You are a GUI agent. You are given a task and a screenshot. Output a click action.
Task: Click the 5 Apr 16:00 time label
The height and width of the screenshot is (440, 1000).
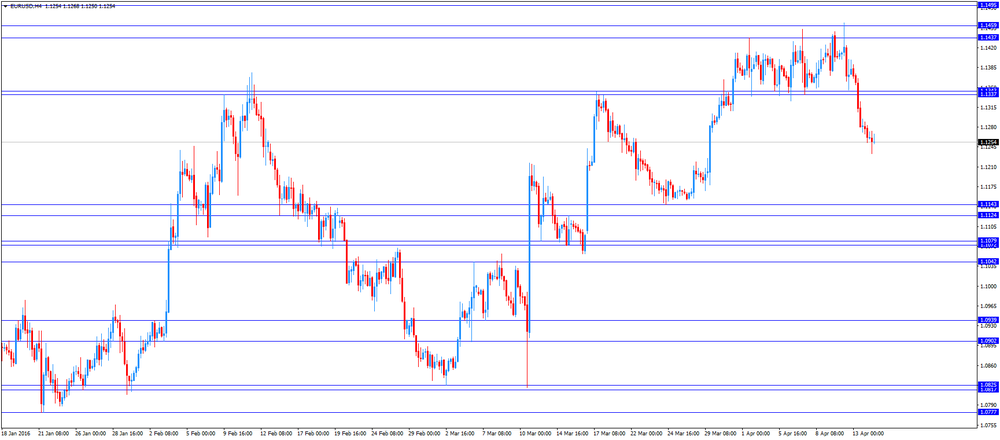point(793,434)
